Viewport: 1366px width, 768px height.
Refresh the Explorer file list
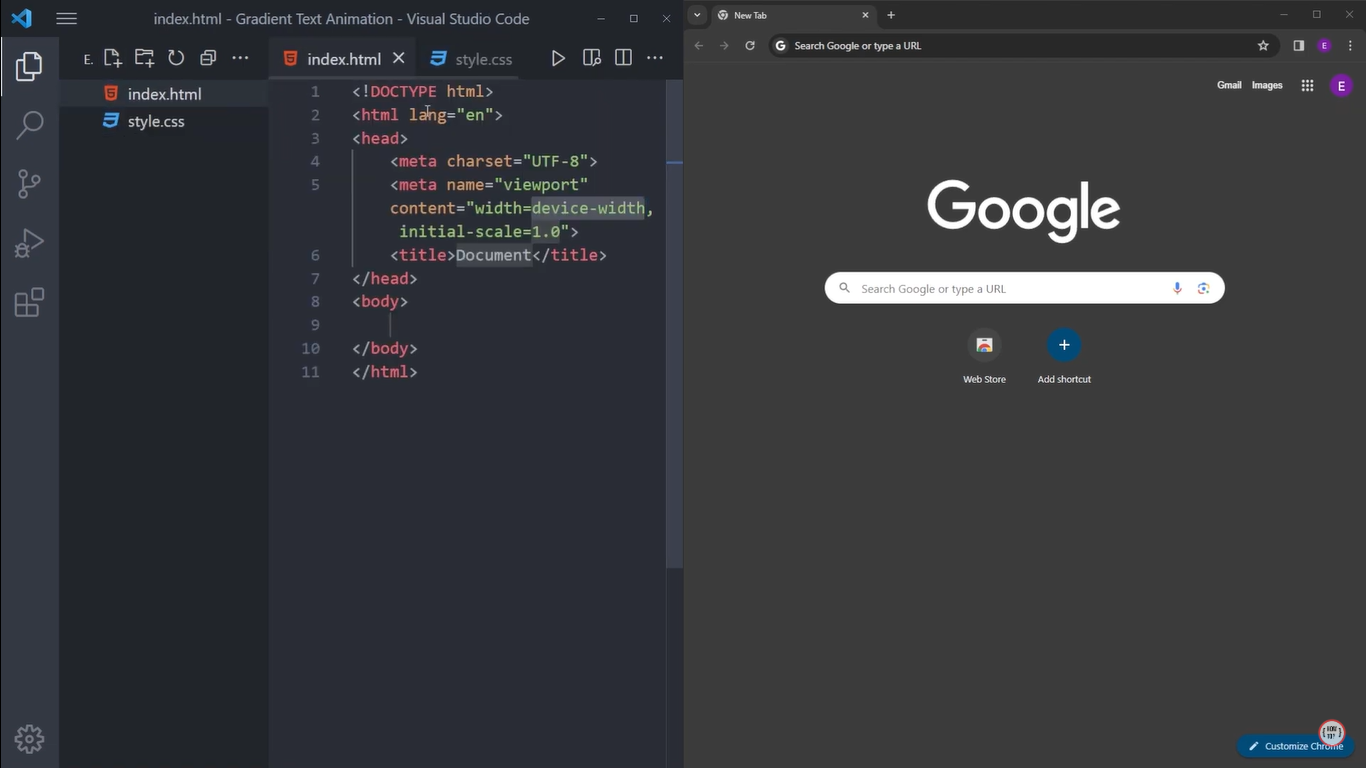(x=176, y=58)
